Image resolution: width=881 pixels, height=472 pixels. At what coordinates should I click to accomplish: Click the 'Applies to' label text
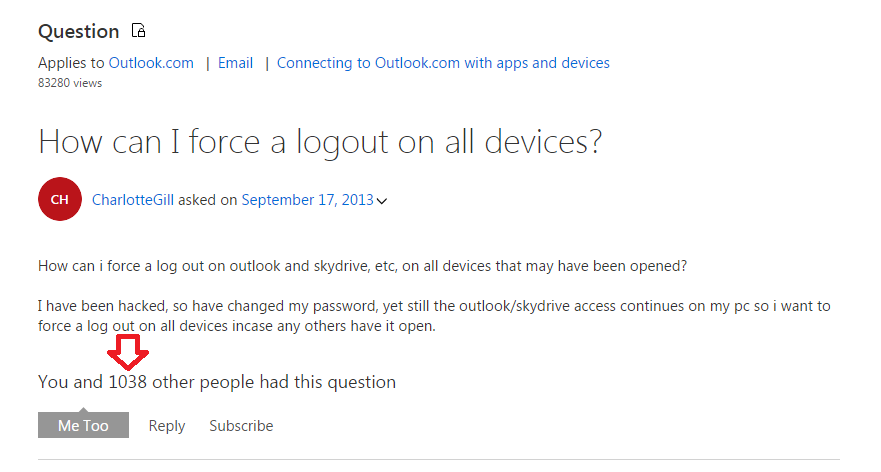click(71, 63)
